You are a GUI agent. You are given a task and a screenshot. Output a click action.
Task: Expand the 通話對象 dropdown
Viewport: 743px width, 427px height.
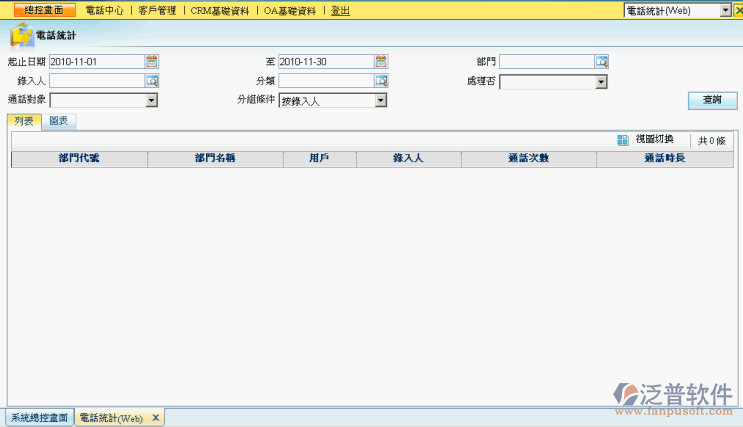pyautogui.click(x=152, y=100)
